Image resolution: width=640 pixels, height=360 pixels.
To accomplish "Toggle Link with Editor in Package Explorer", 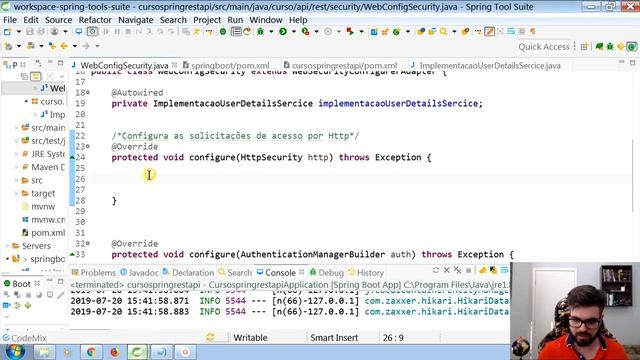I will (36, 76).
